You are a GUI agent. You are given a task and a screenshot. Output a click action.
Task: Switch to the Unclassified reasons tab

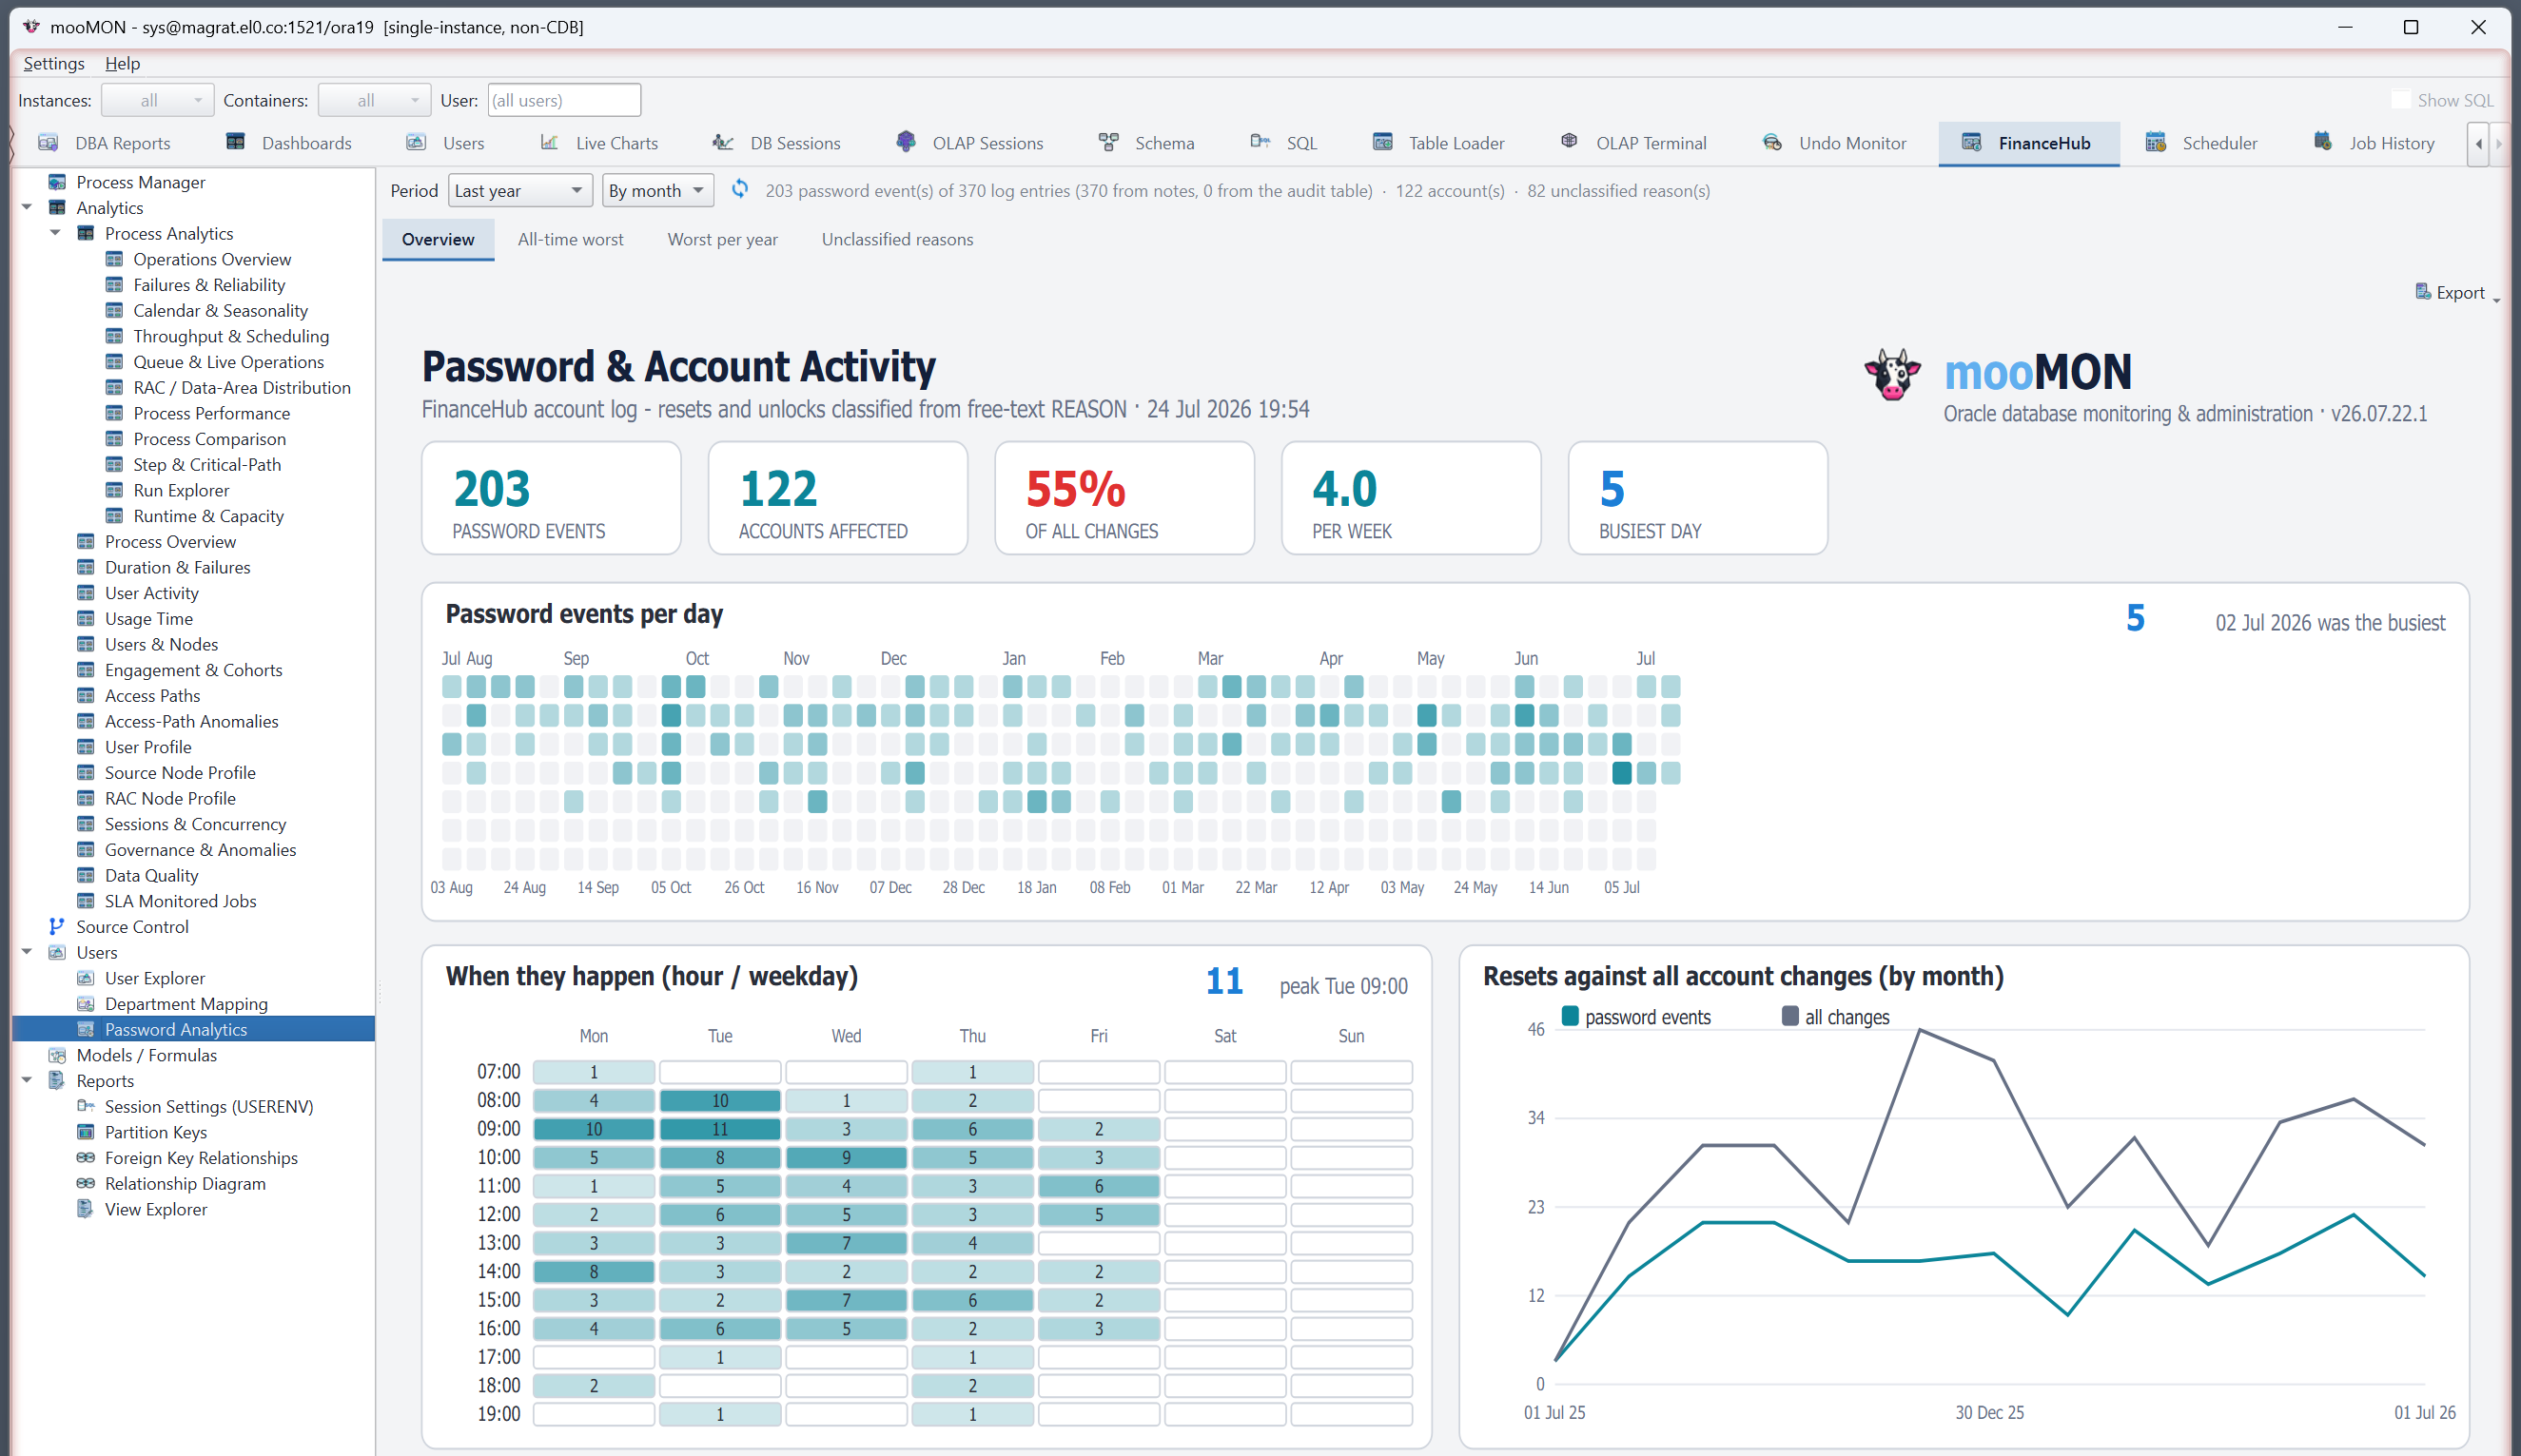pos(897,239)
